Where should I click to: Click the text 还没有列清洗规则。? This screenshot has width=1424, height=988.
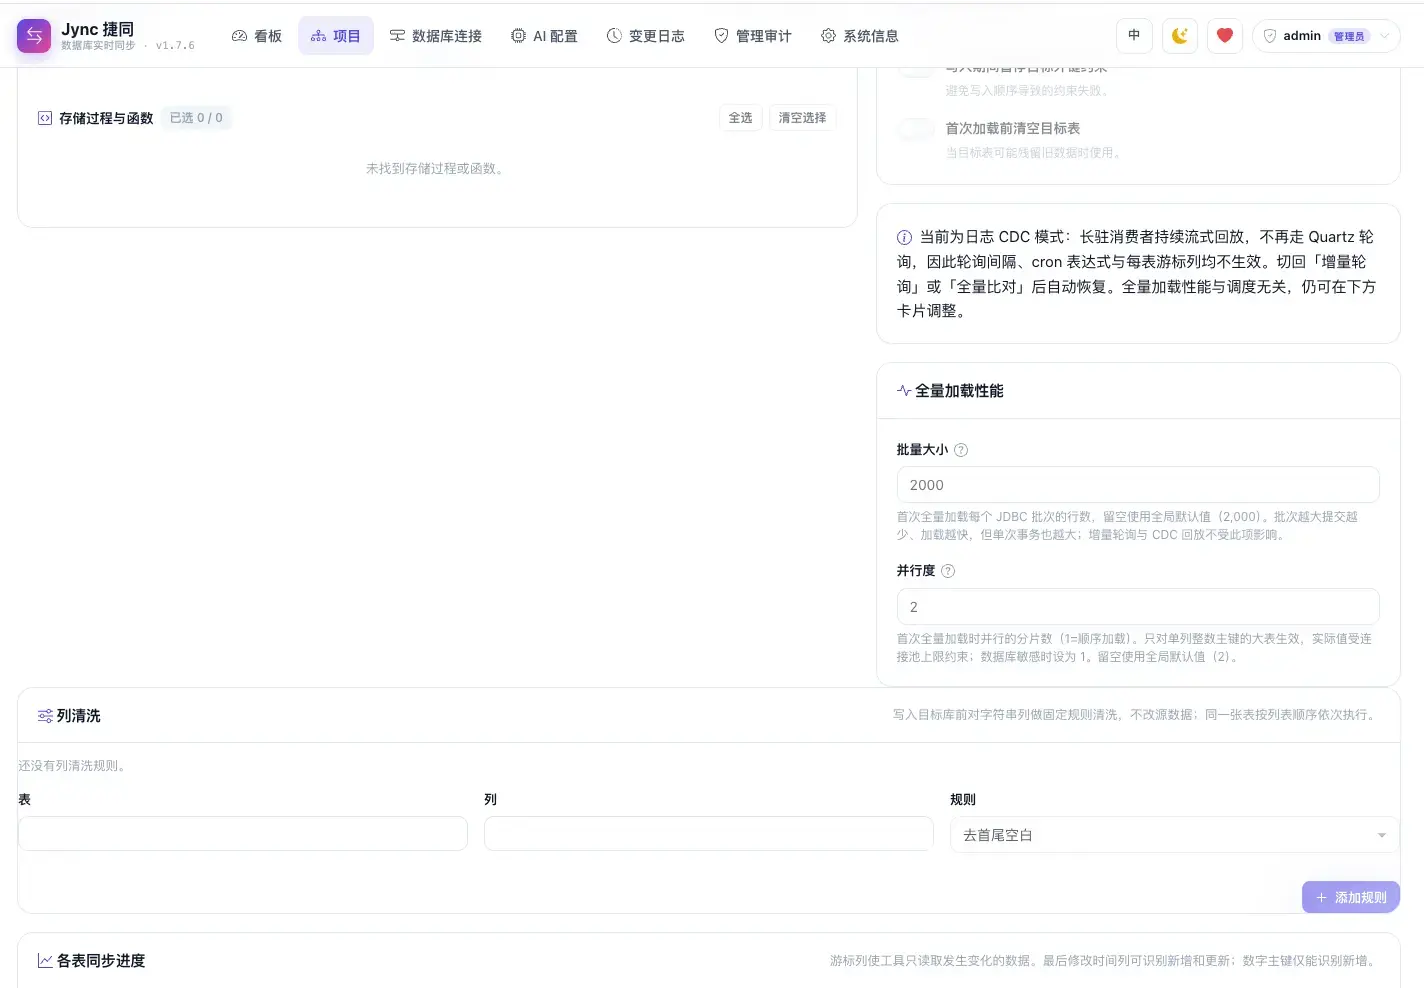(74, 766)
